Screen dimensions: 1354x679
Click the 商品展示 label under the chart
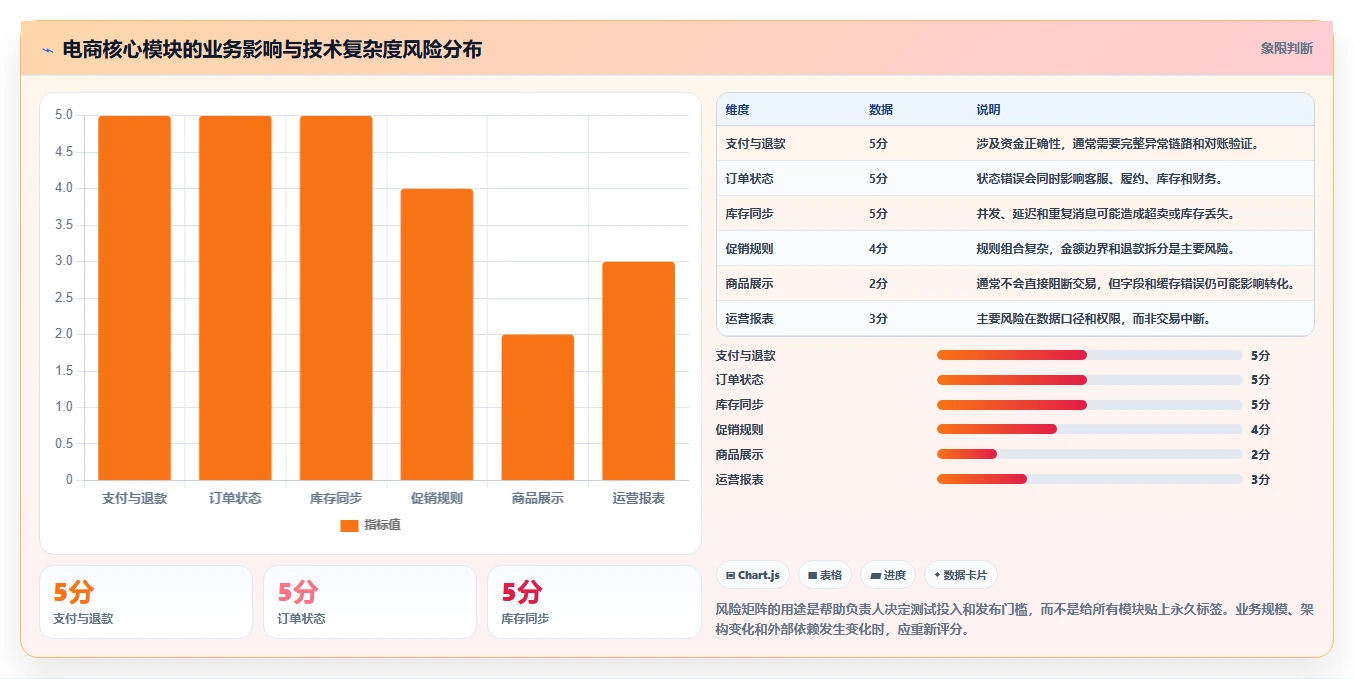click(x=538, y=498)
